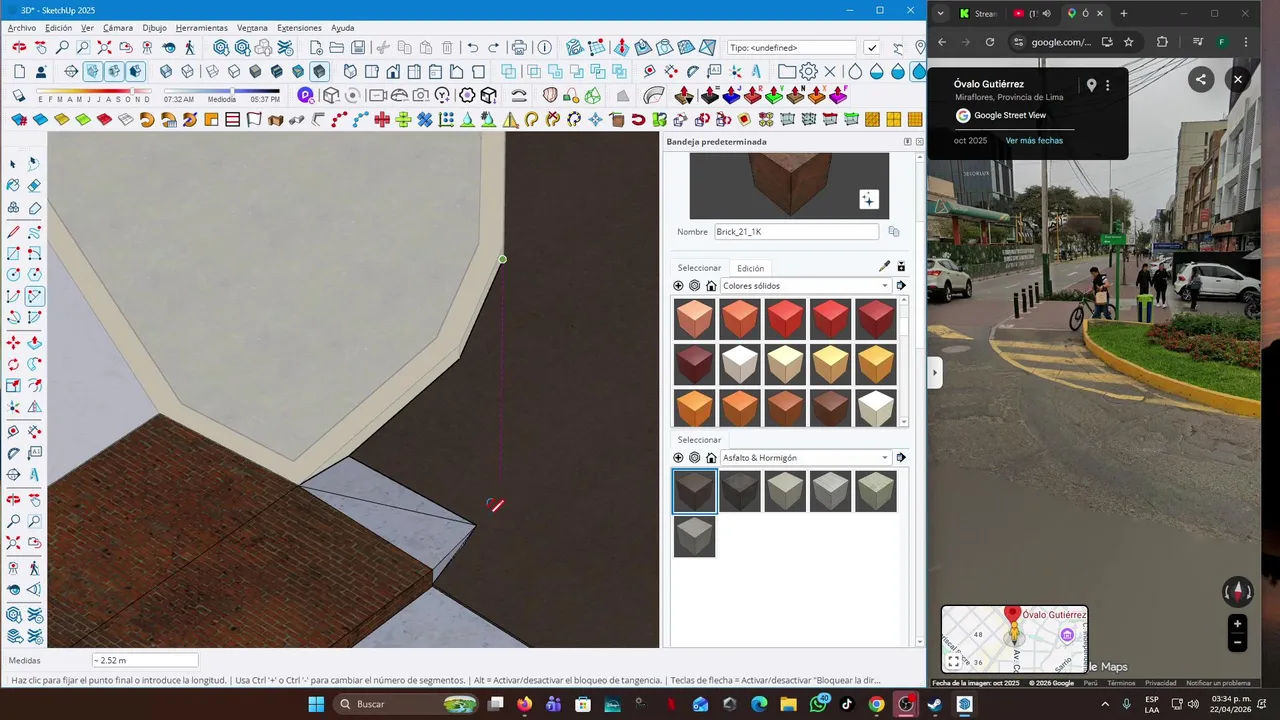This screenshot has width=1280, height=720.
Task: Open Model Info icon
Action: click(x=544, y=48)
